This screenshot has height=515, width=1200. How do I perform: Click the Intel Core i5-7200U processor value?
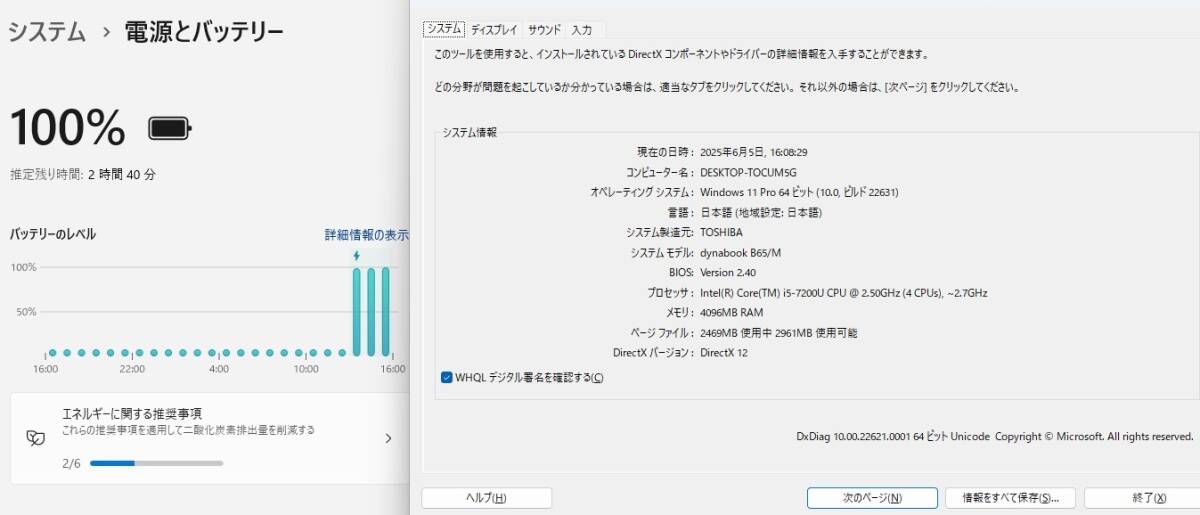844,293
